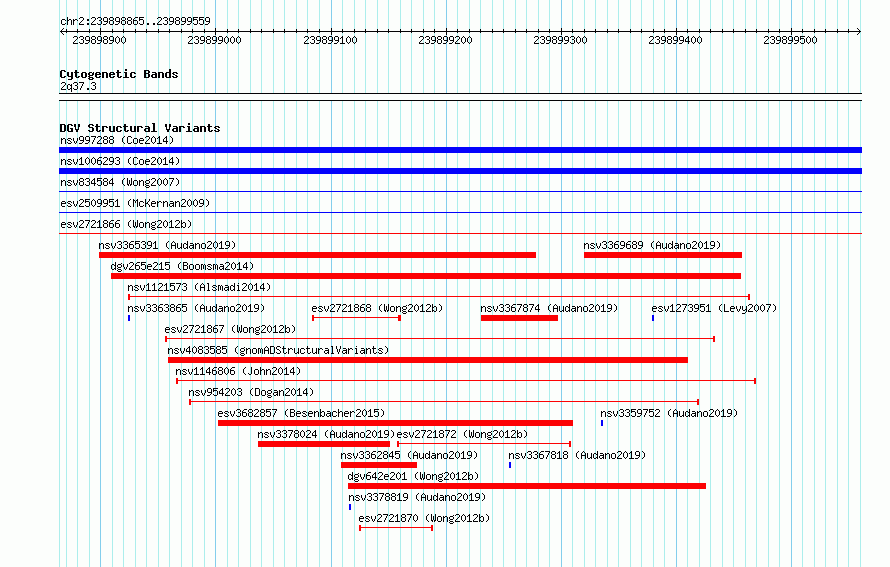This screenshot has width=890, height=567.
Task: Select the nsv1006293 (Coe2014) label
Action: point(120,161)
